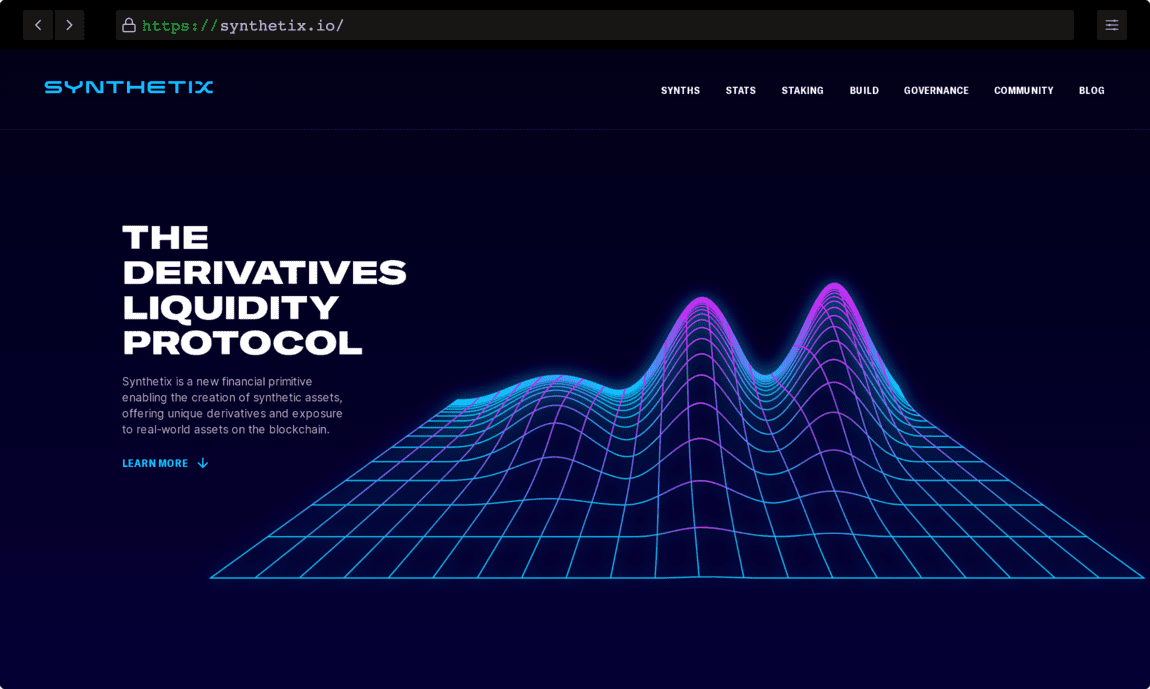
Task: Visit the Community page
Action: pos(1023,90)
